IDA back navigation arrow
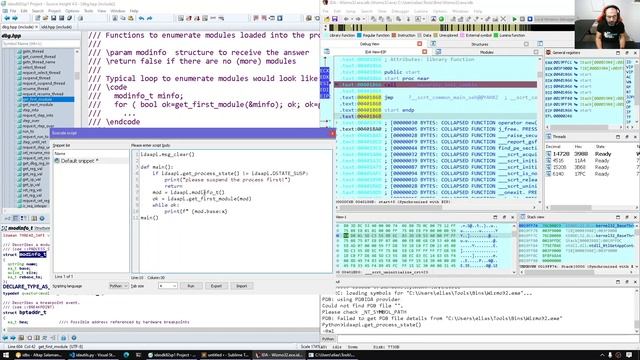The height and width of the screenshot is (360, 640). click(346, 19)
